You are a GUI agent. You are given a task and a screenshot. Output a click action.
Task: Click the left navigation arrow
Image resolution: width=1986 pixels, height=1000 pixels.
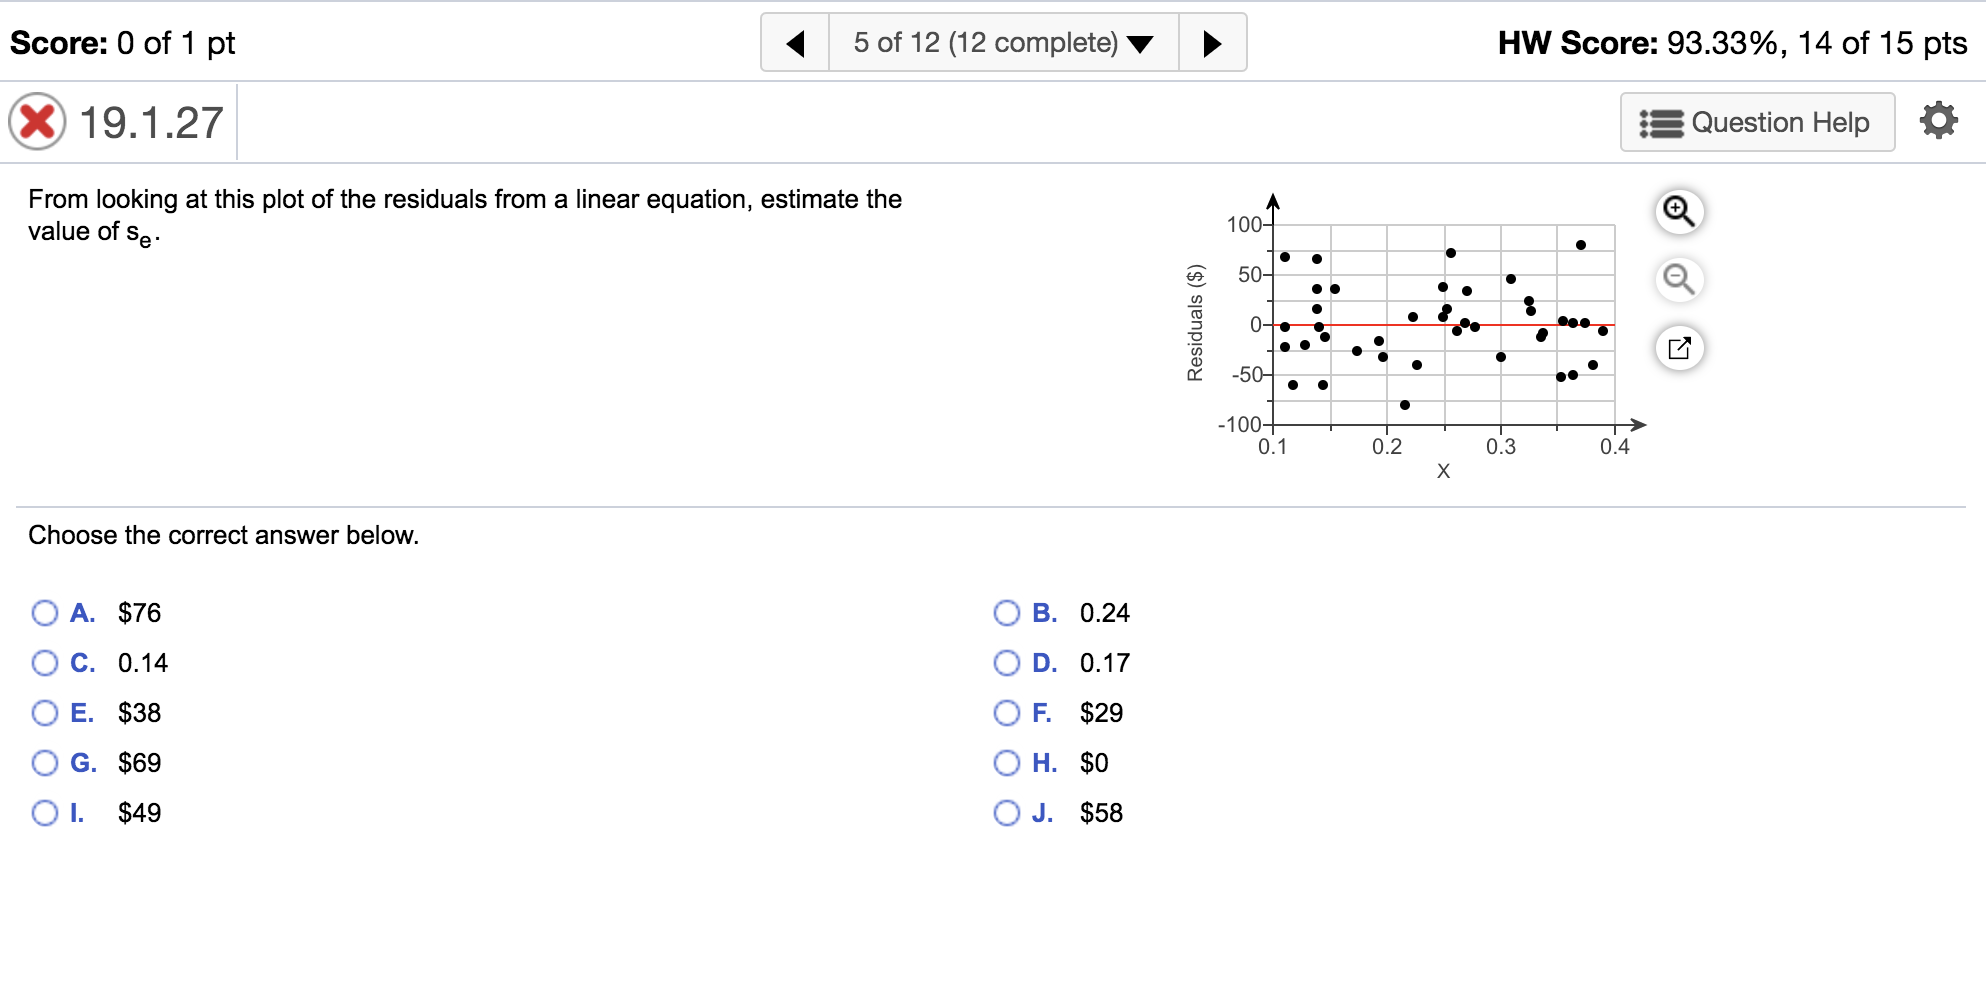pos(795,42)
